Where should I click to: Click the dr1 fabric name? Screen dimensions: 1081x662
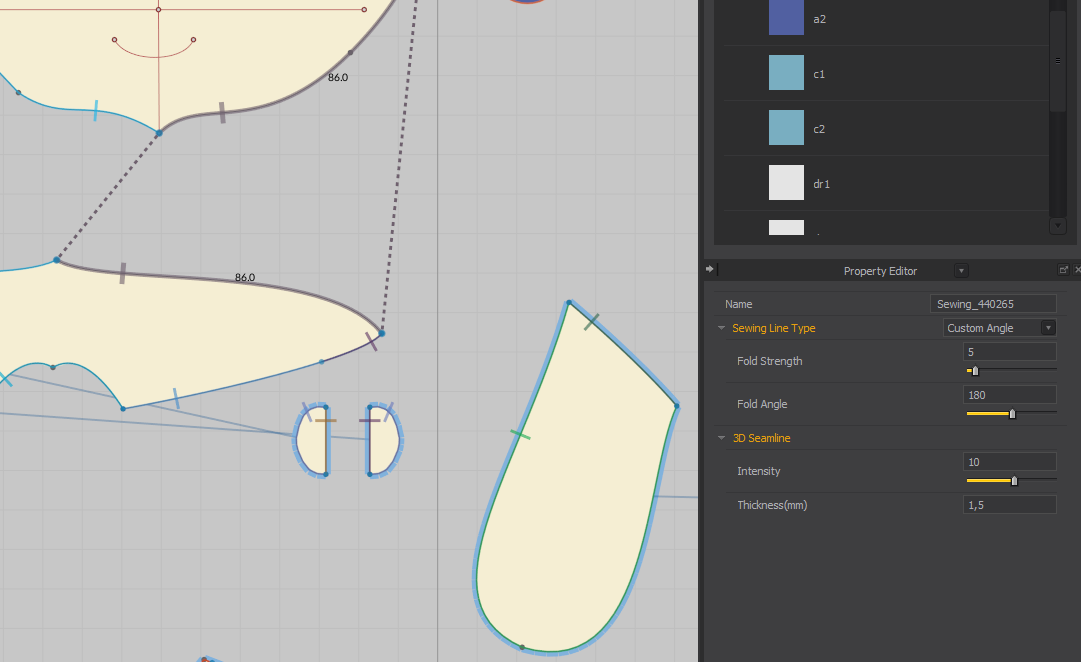[x=821, y=184]
